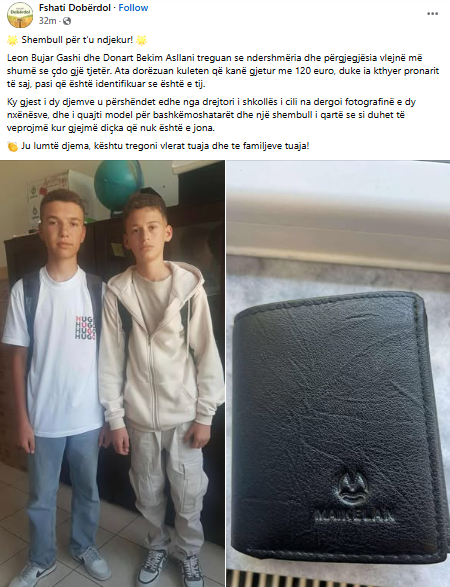This screenshot has height=587, width=450.
Task: Open the 32m post timestamp
Action: coord(47,21)
